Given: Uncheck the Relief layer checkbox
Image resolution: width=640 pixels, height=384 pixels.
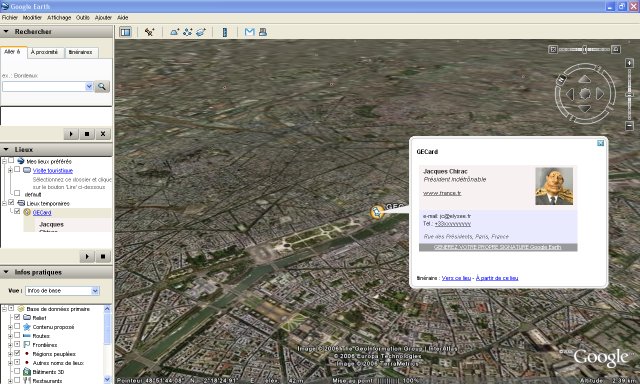Looking at the screenshot, I should [x=17, y=317].
